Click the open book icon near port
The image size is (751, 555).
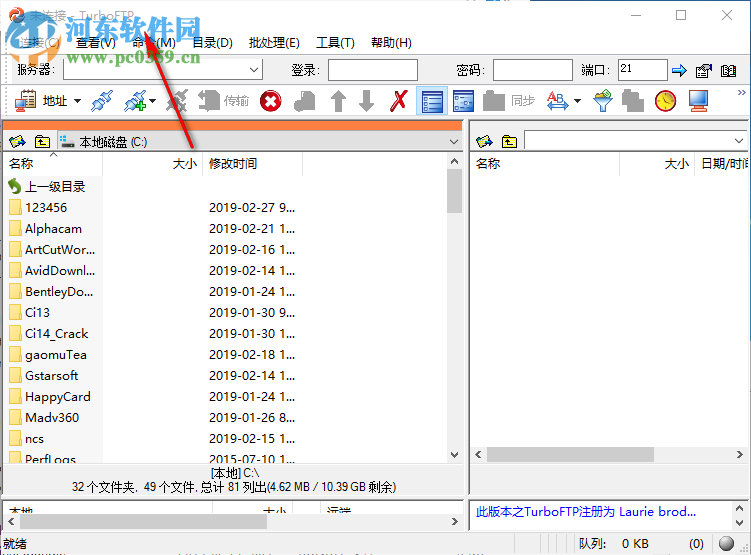pyautogui.click(x=728, y=71)
